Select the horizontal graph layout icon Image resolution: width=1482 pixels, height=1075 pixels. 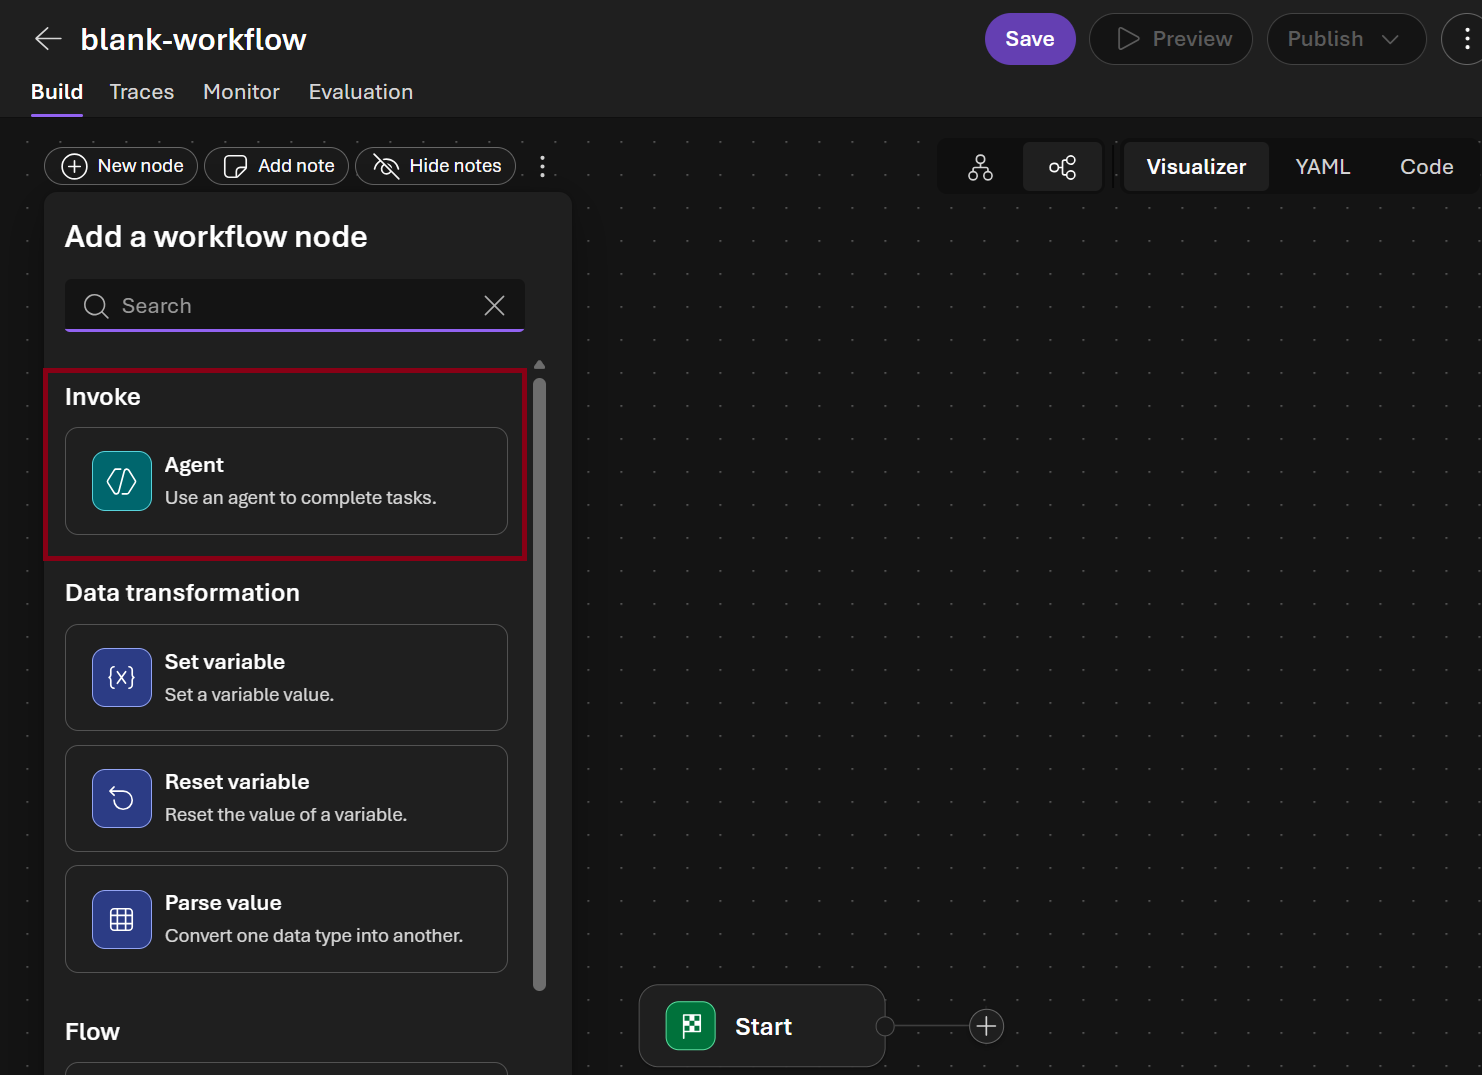click(1062, 167)
